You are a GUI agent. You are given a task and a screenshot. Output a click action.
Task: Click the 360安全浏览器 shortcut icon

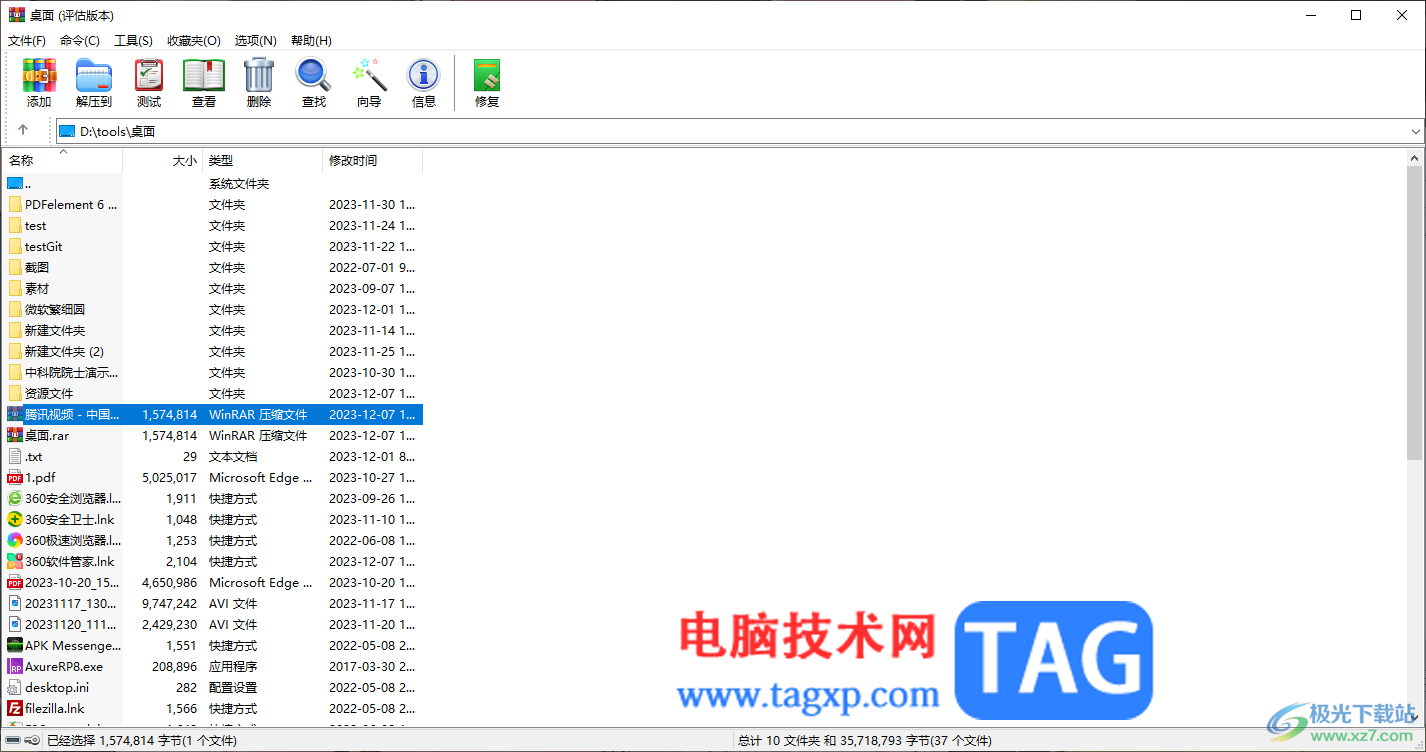point(15,498)
